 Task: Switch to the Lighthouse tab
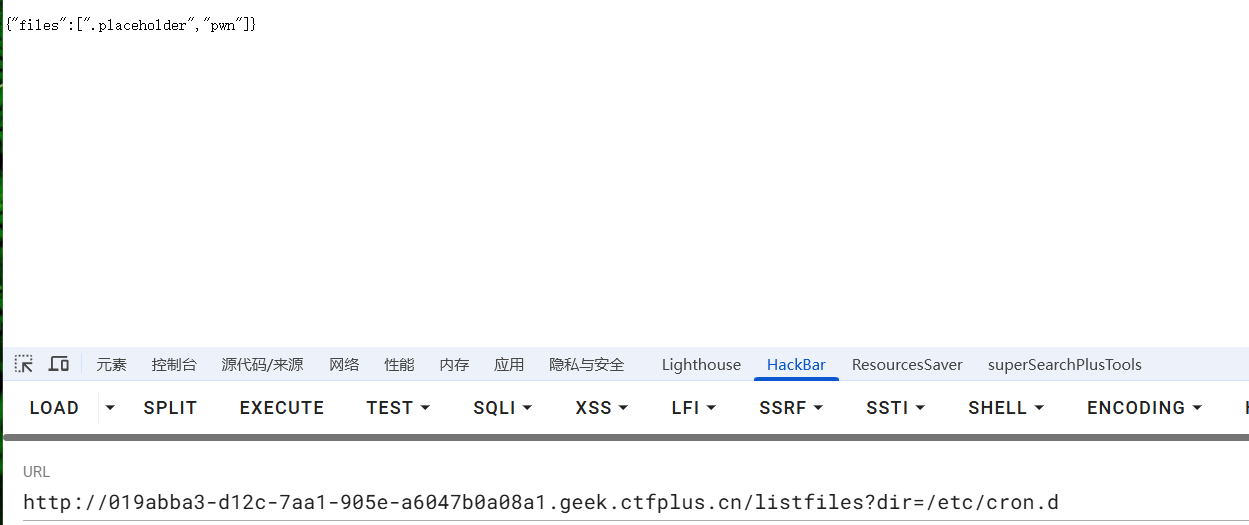click(x=701, y=365)
